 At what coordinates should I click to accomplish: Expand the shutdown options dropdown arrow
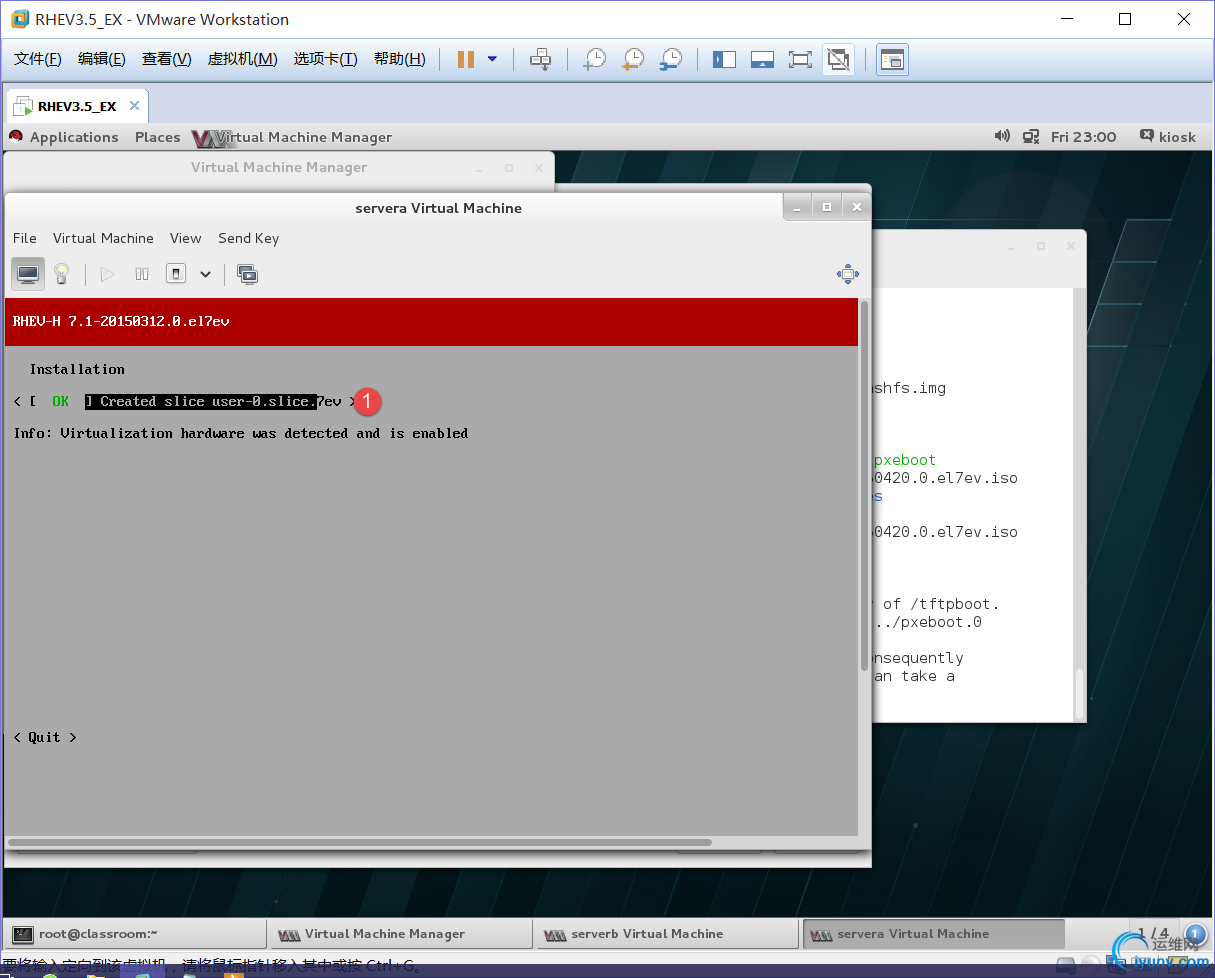click(205, 274)
